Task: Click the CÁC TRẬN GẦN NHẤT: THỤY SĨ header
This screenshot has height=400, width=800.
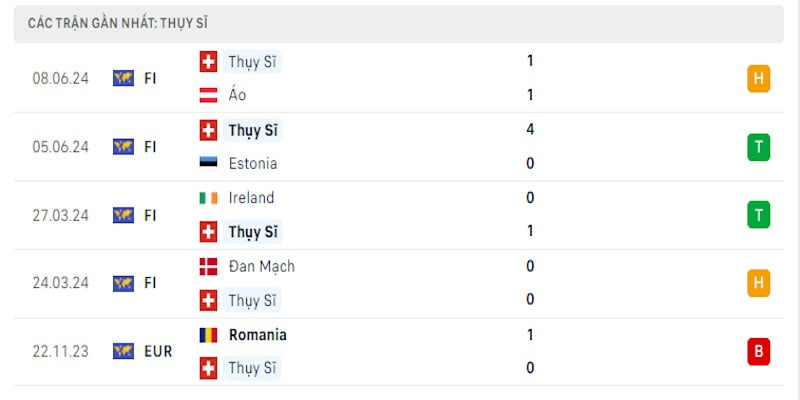Action: [118, 23]
